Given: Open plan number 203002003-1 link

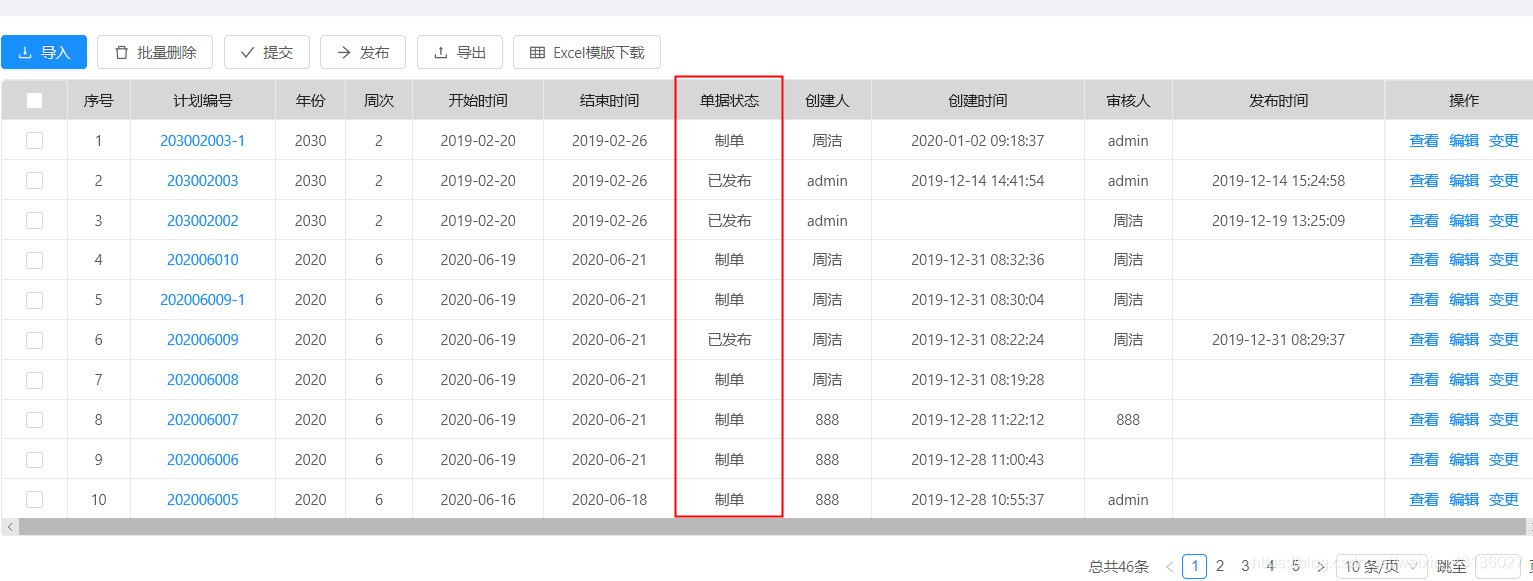Looking at the screenshot, I should (x=203, y=141).
